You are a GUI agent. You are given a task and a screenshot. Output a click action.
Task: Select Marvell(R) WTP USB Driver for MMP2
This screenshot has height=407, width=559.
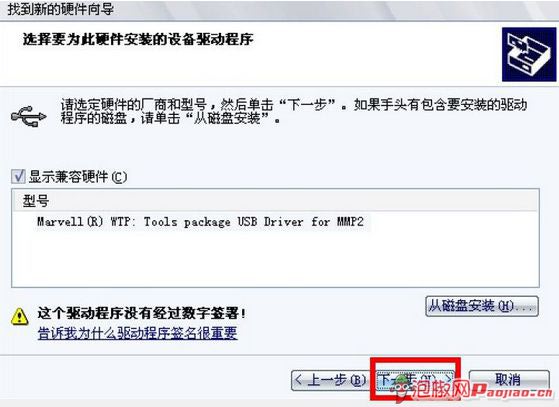click(x=200, y=222)
